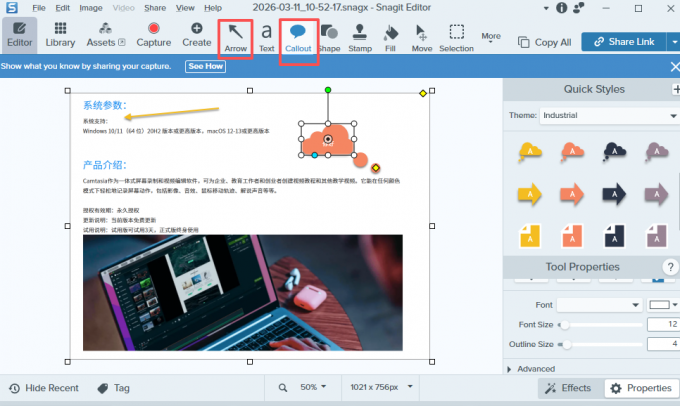Open the Library view

60,36
